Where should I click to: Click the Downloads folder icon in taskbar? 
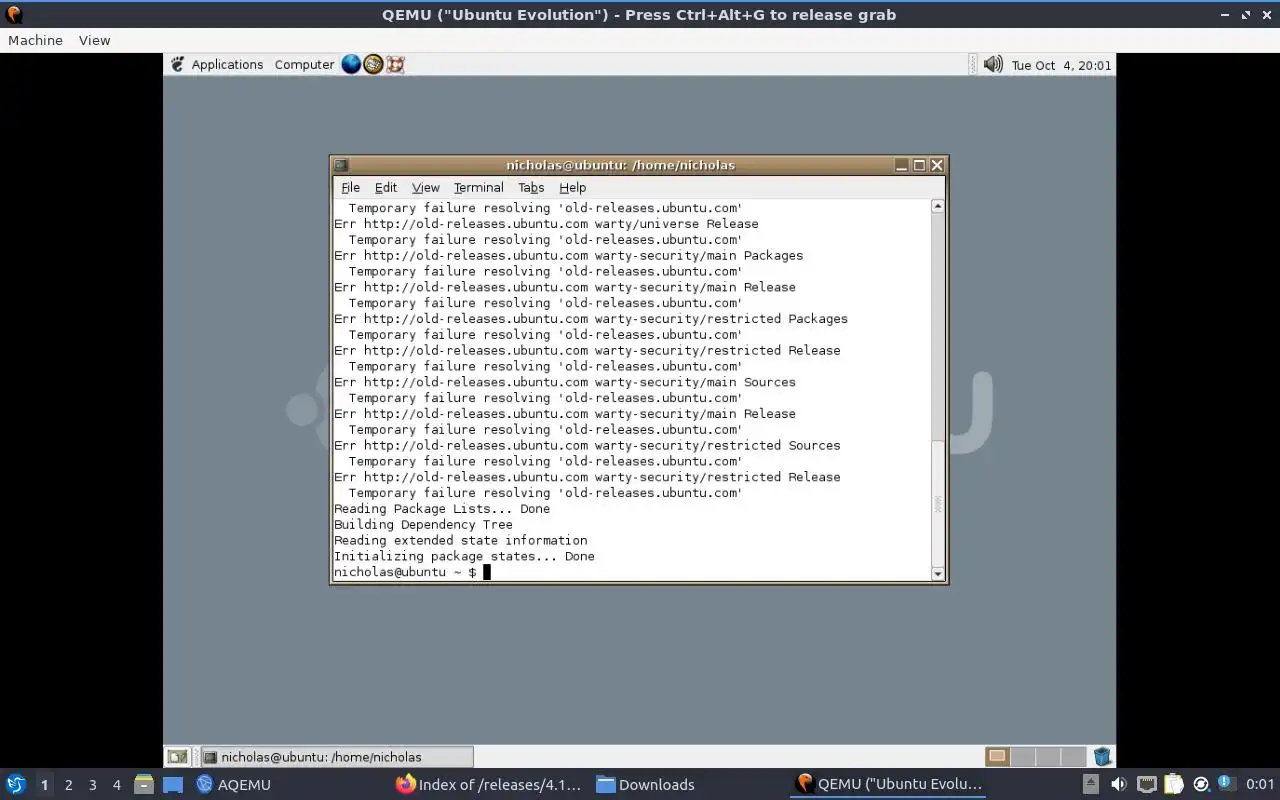point(606,784)
